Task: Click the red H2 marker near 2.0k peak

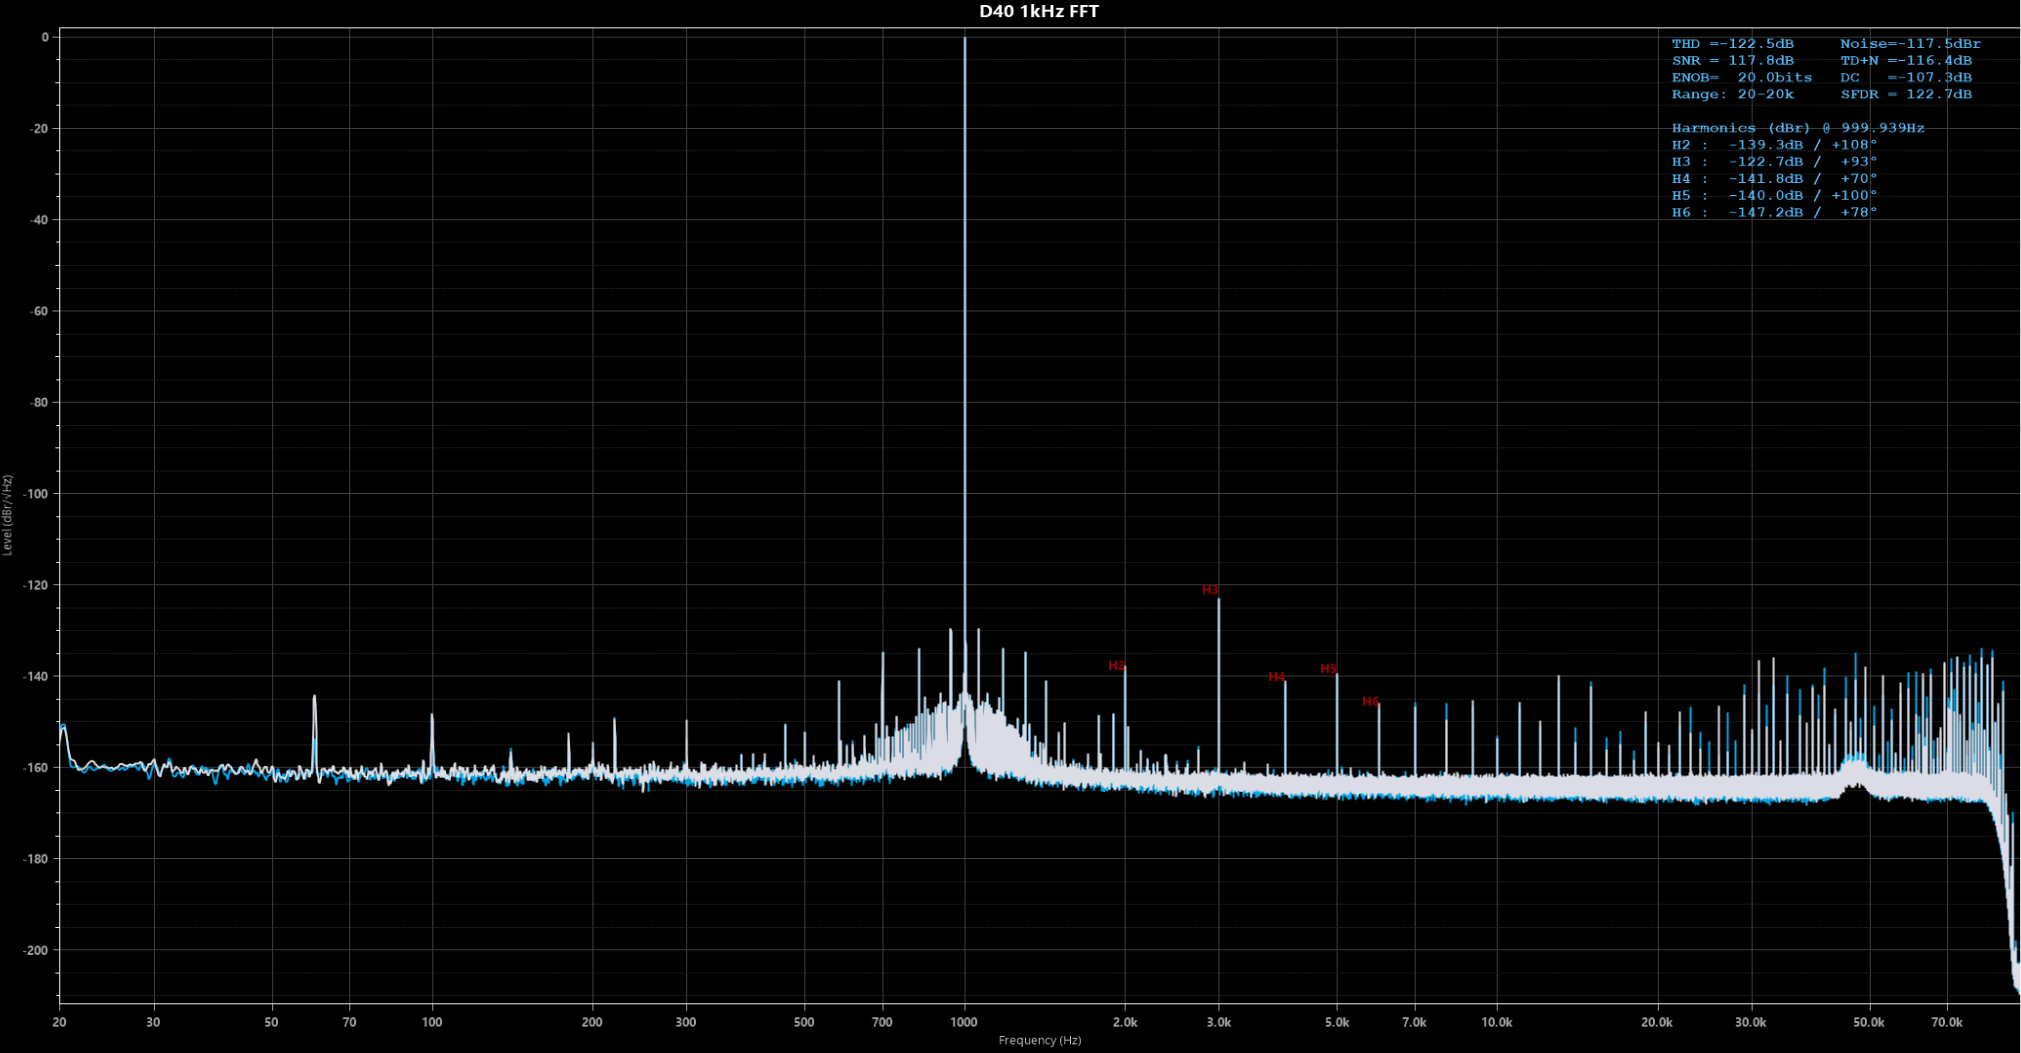Action: 1116,666
